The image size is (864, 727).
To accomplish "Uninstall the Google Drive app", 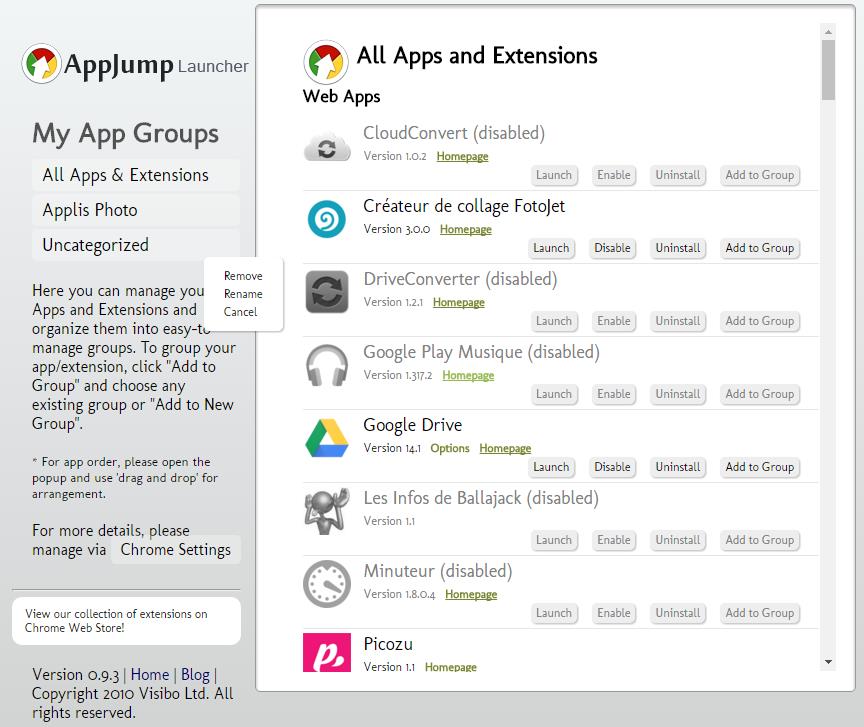I will coord(678,467).
